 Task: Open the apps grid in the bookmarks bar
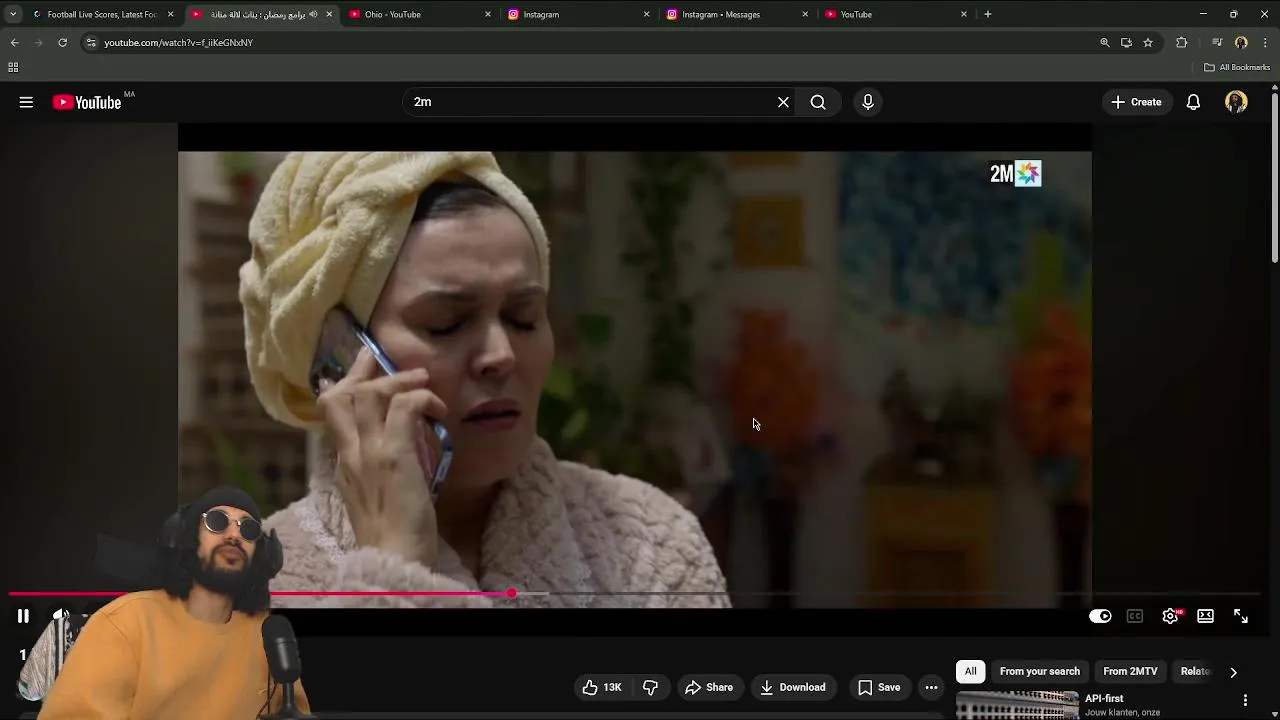[x=13, y=67]
